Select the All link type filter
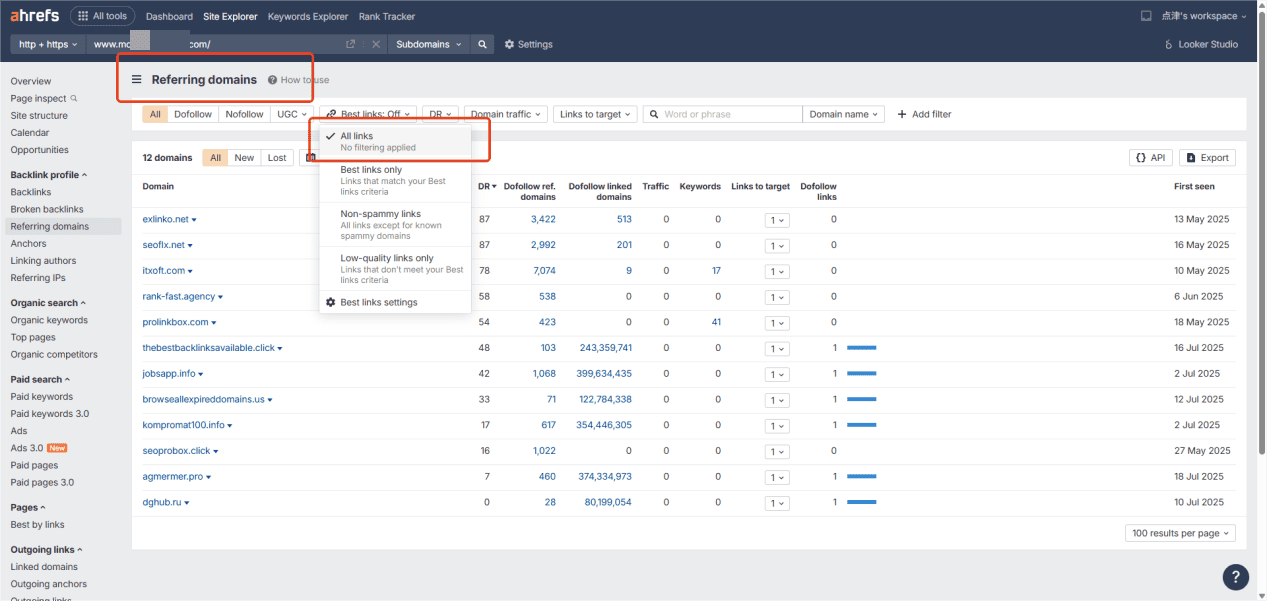Screen dimensions: 1267x601 pyautogui.click(x=155, y=114)
